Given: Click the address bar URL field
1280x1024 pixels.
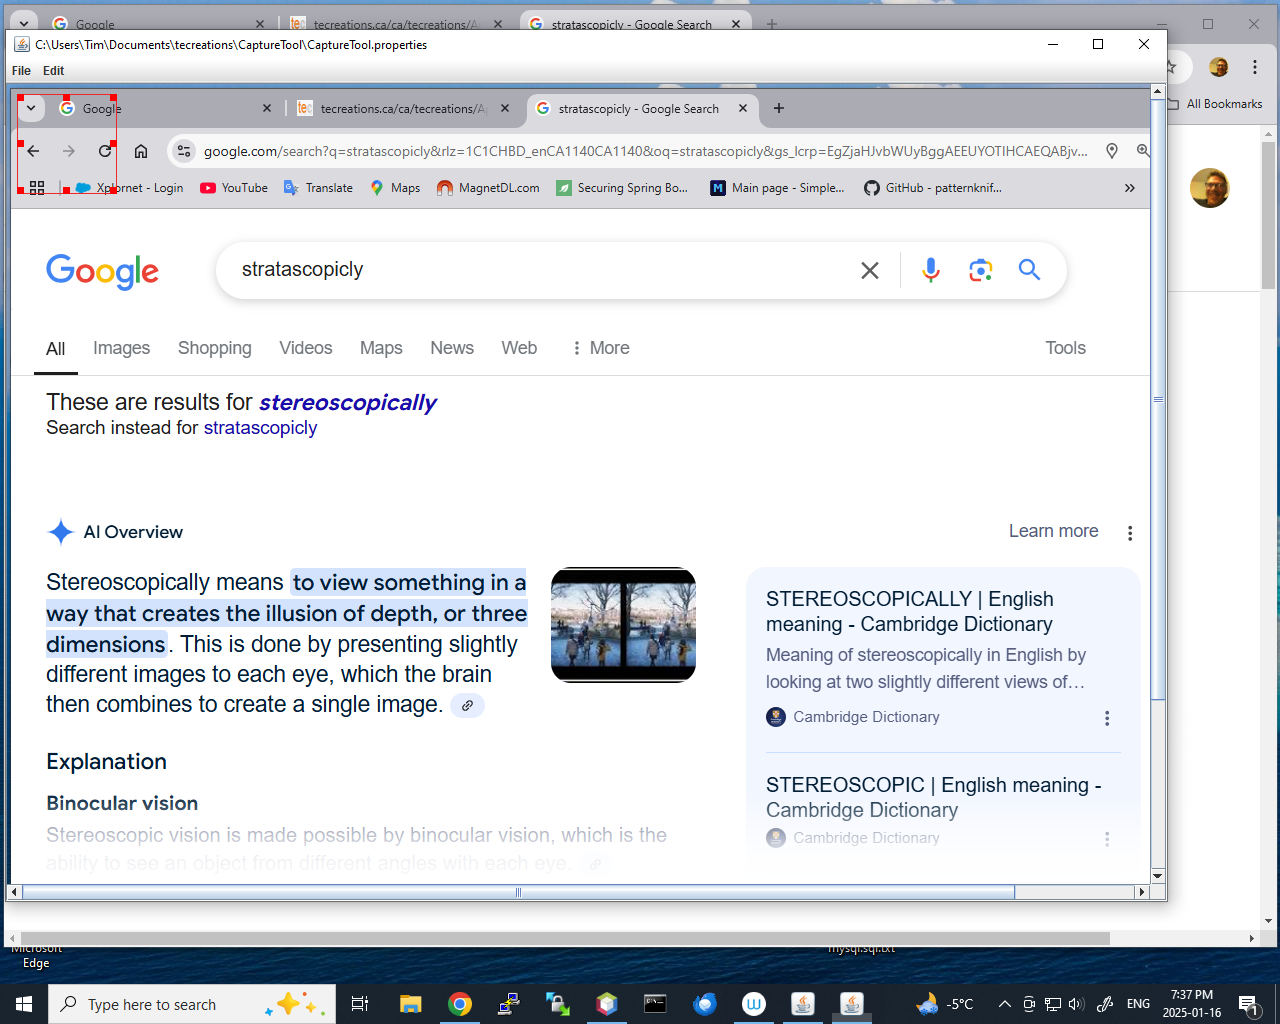Looking at the screenshot, I should tap(645, 151).
